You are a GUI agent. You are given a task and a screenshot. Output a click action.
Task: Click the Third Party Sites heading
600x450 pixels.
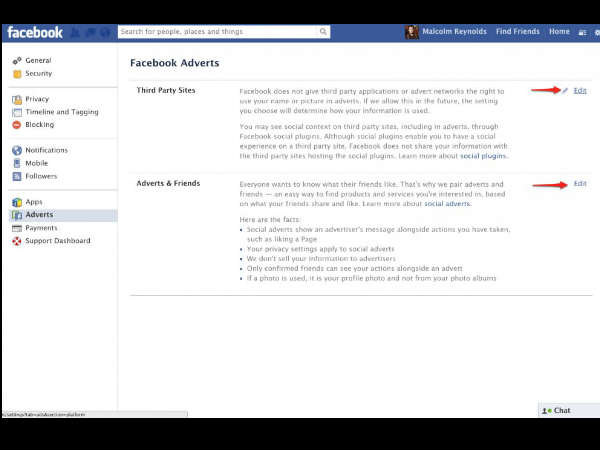point(166,90)
